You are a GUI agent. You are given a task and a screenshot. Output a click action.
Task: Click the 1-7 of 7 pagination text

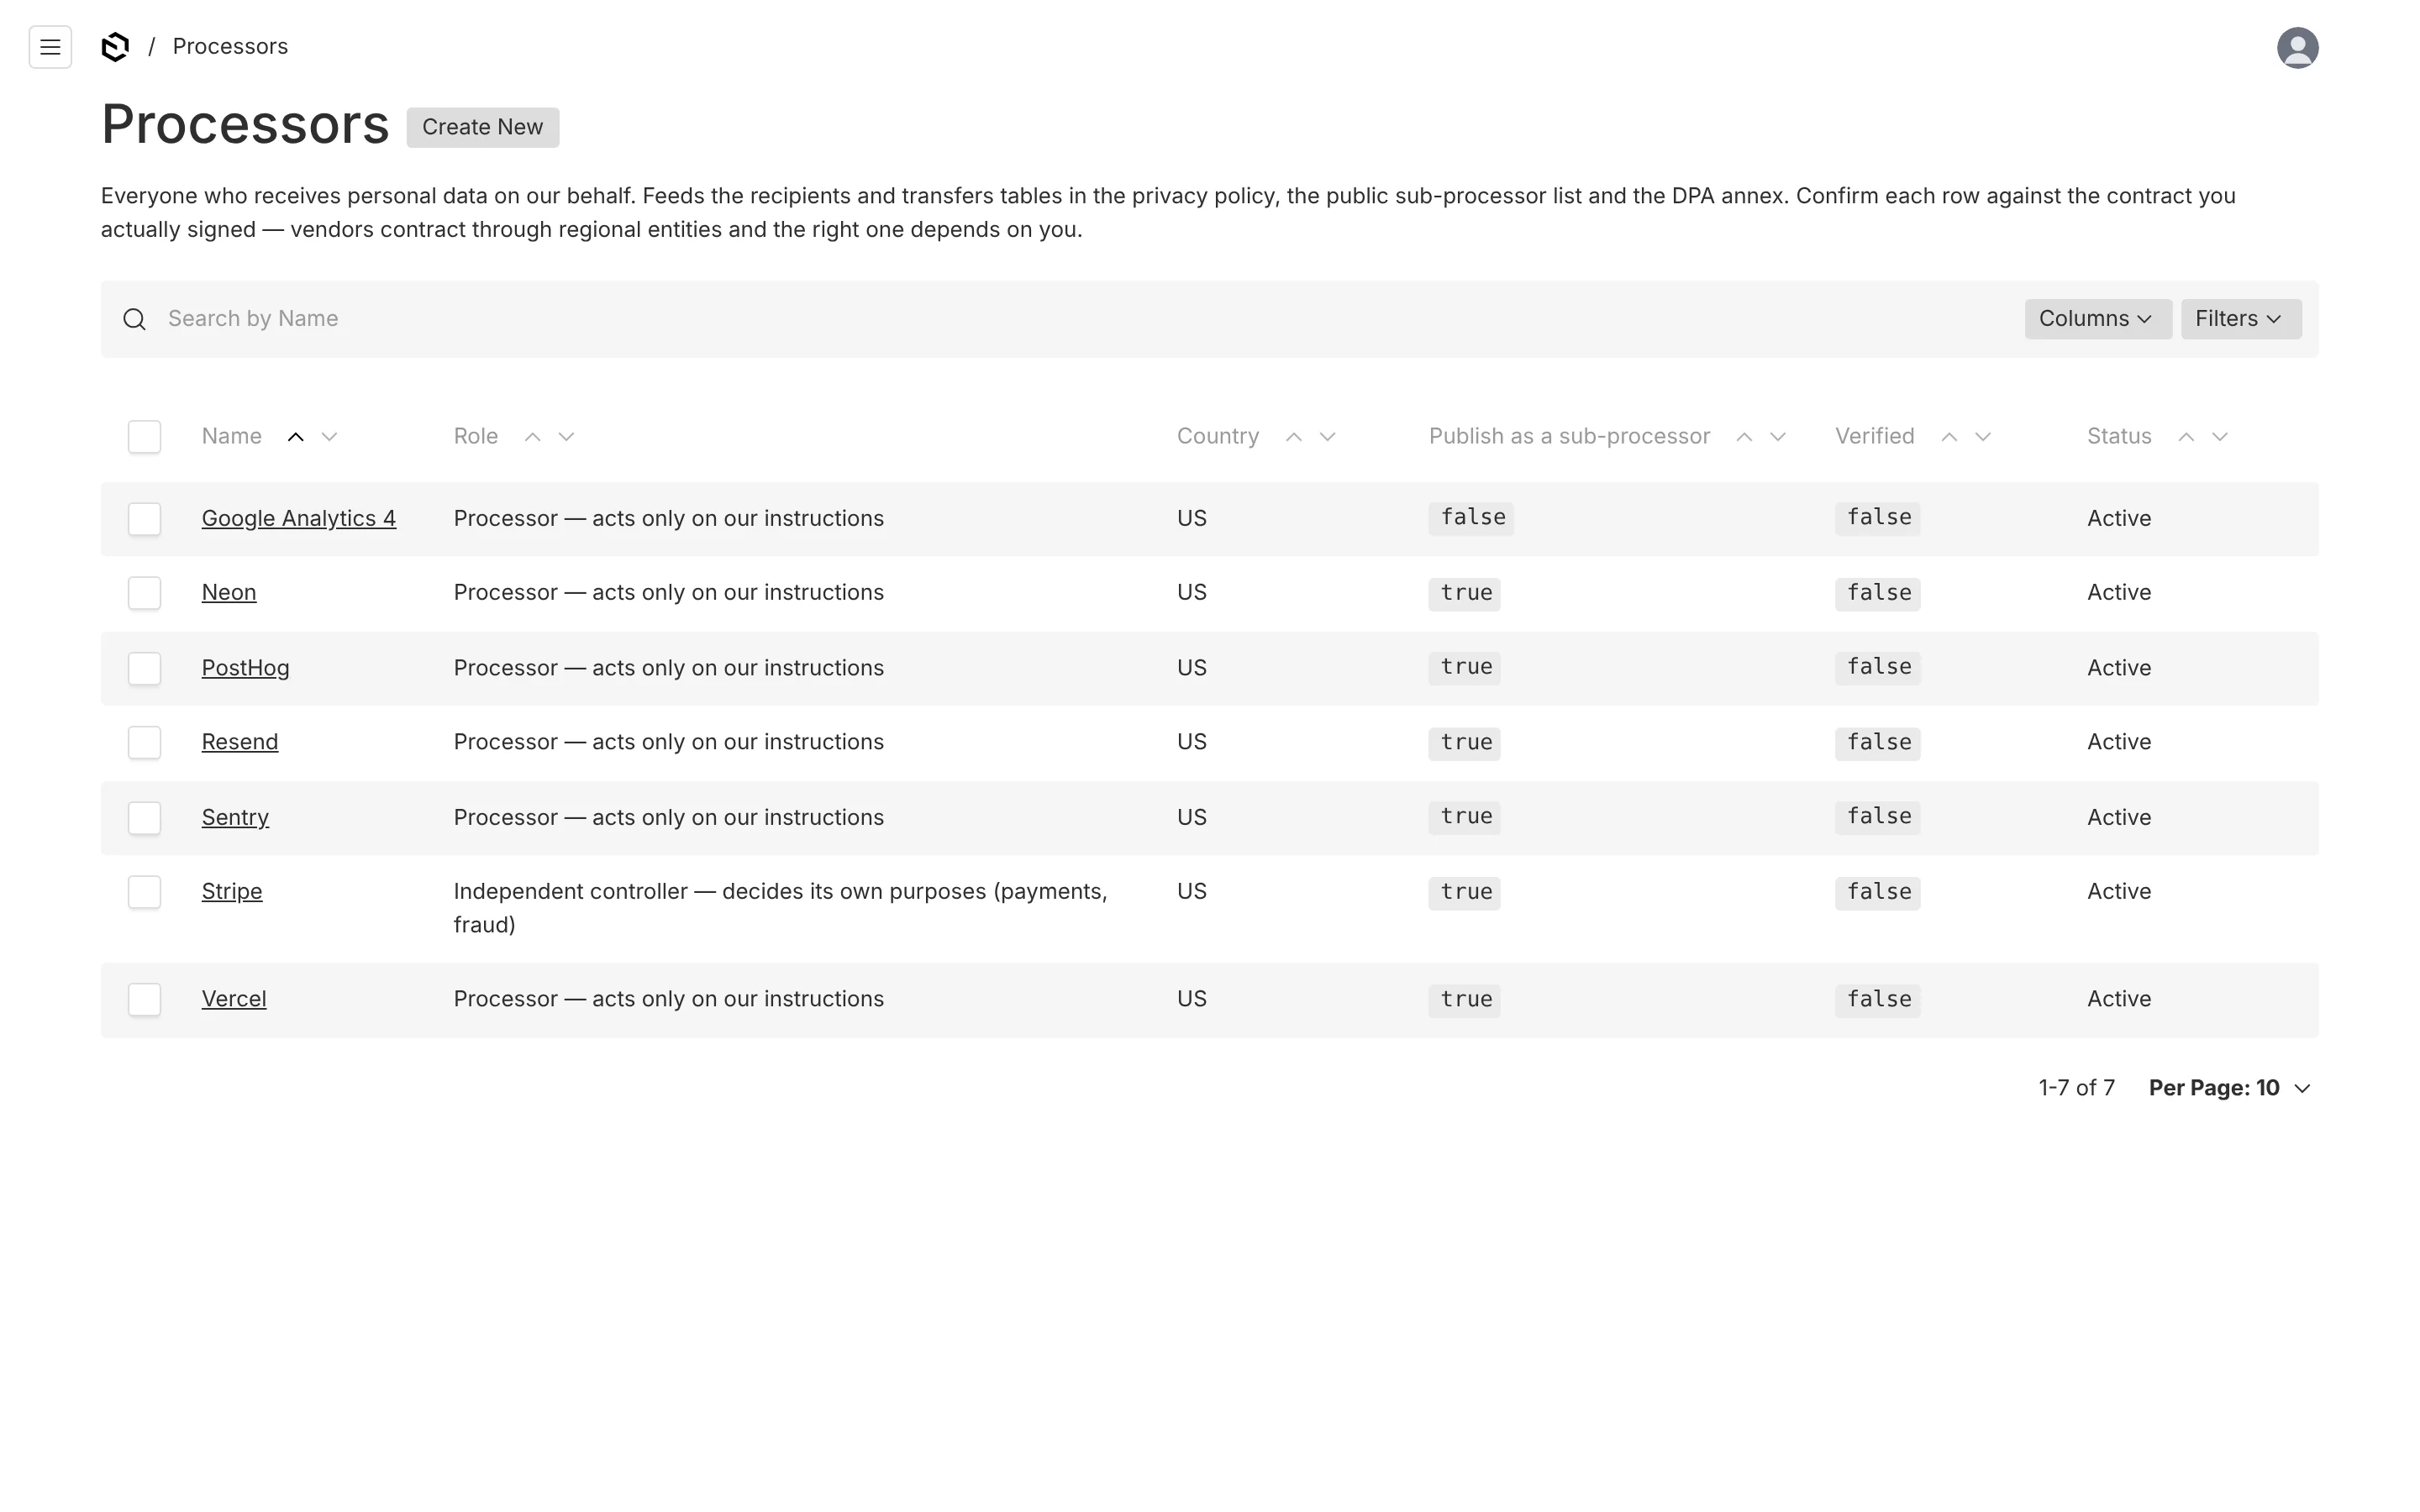[x=2076, y=1088]
